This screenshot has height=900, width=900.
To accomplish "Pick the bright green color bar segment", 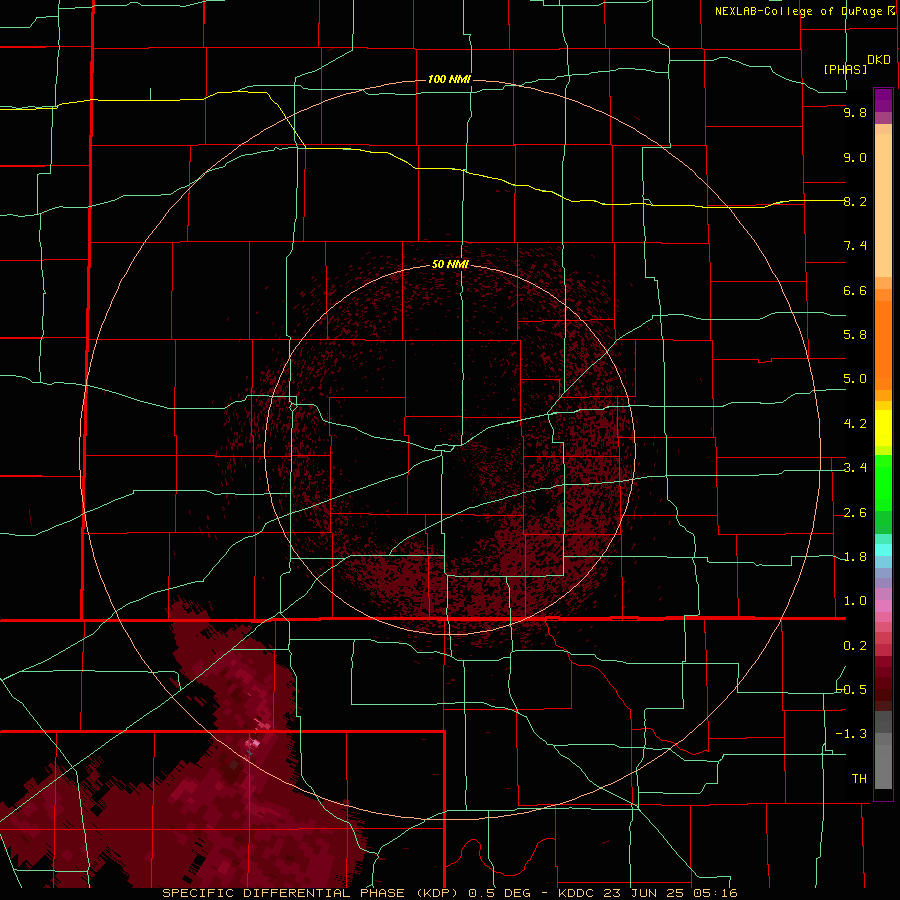I will pos(883,483).
